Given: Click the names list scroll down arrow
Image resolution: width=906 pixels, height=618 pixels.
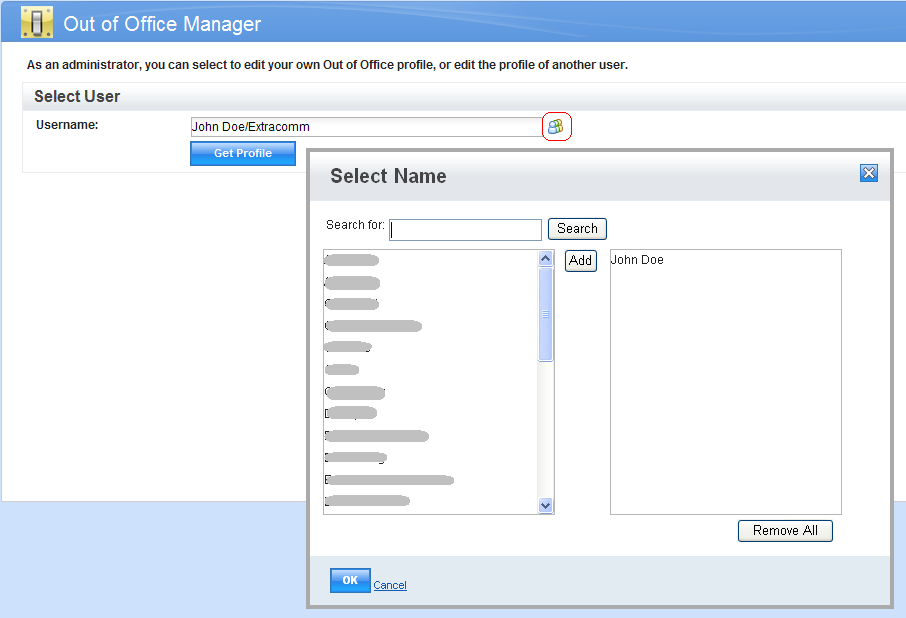Looking at the screenshot, I should tap(546, 505).
